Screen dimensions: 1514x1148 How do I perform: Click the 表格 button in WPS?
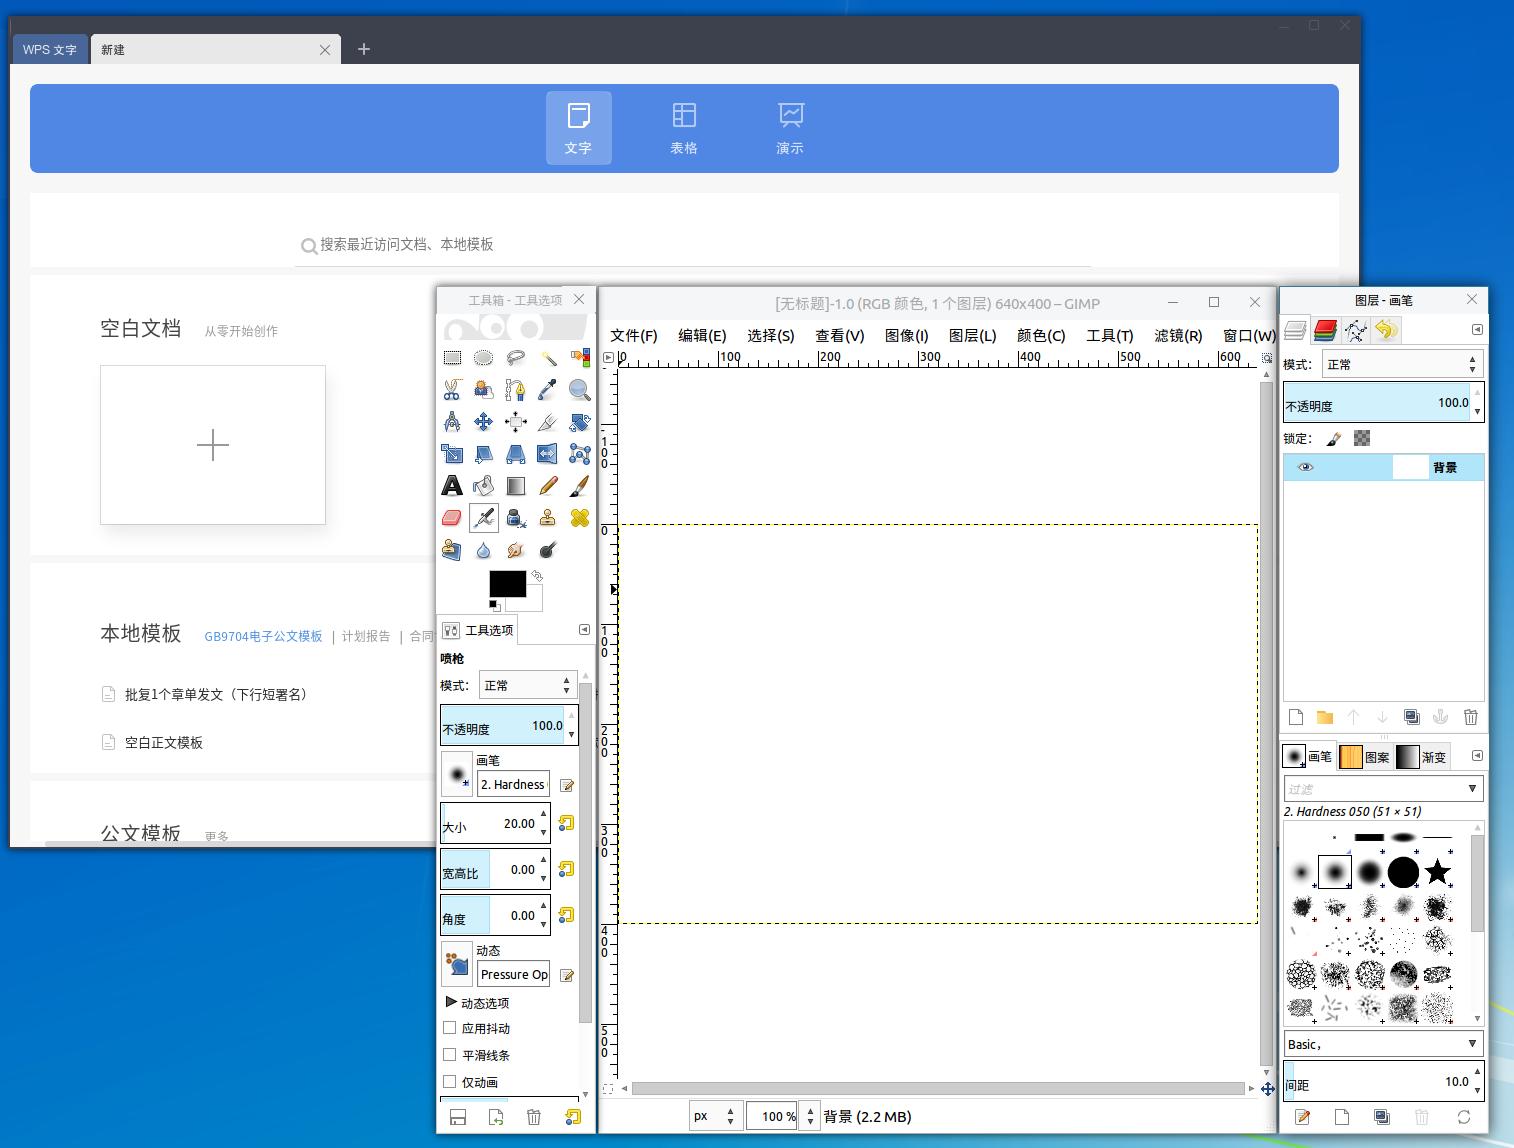pos(684,128)
